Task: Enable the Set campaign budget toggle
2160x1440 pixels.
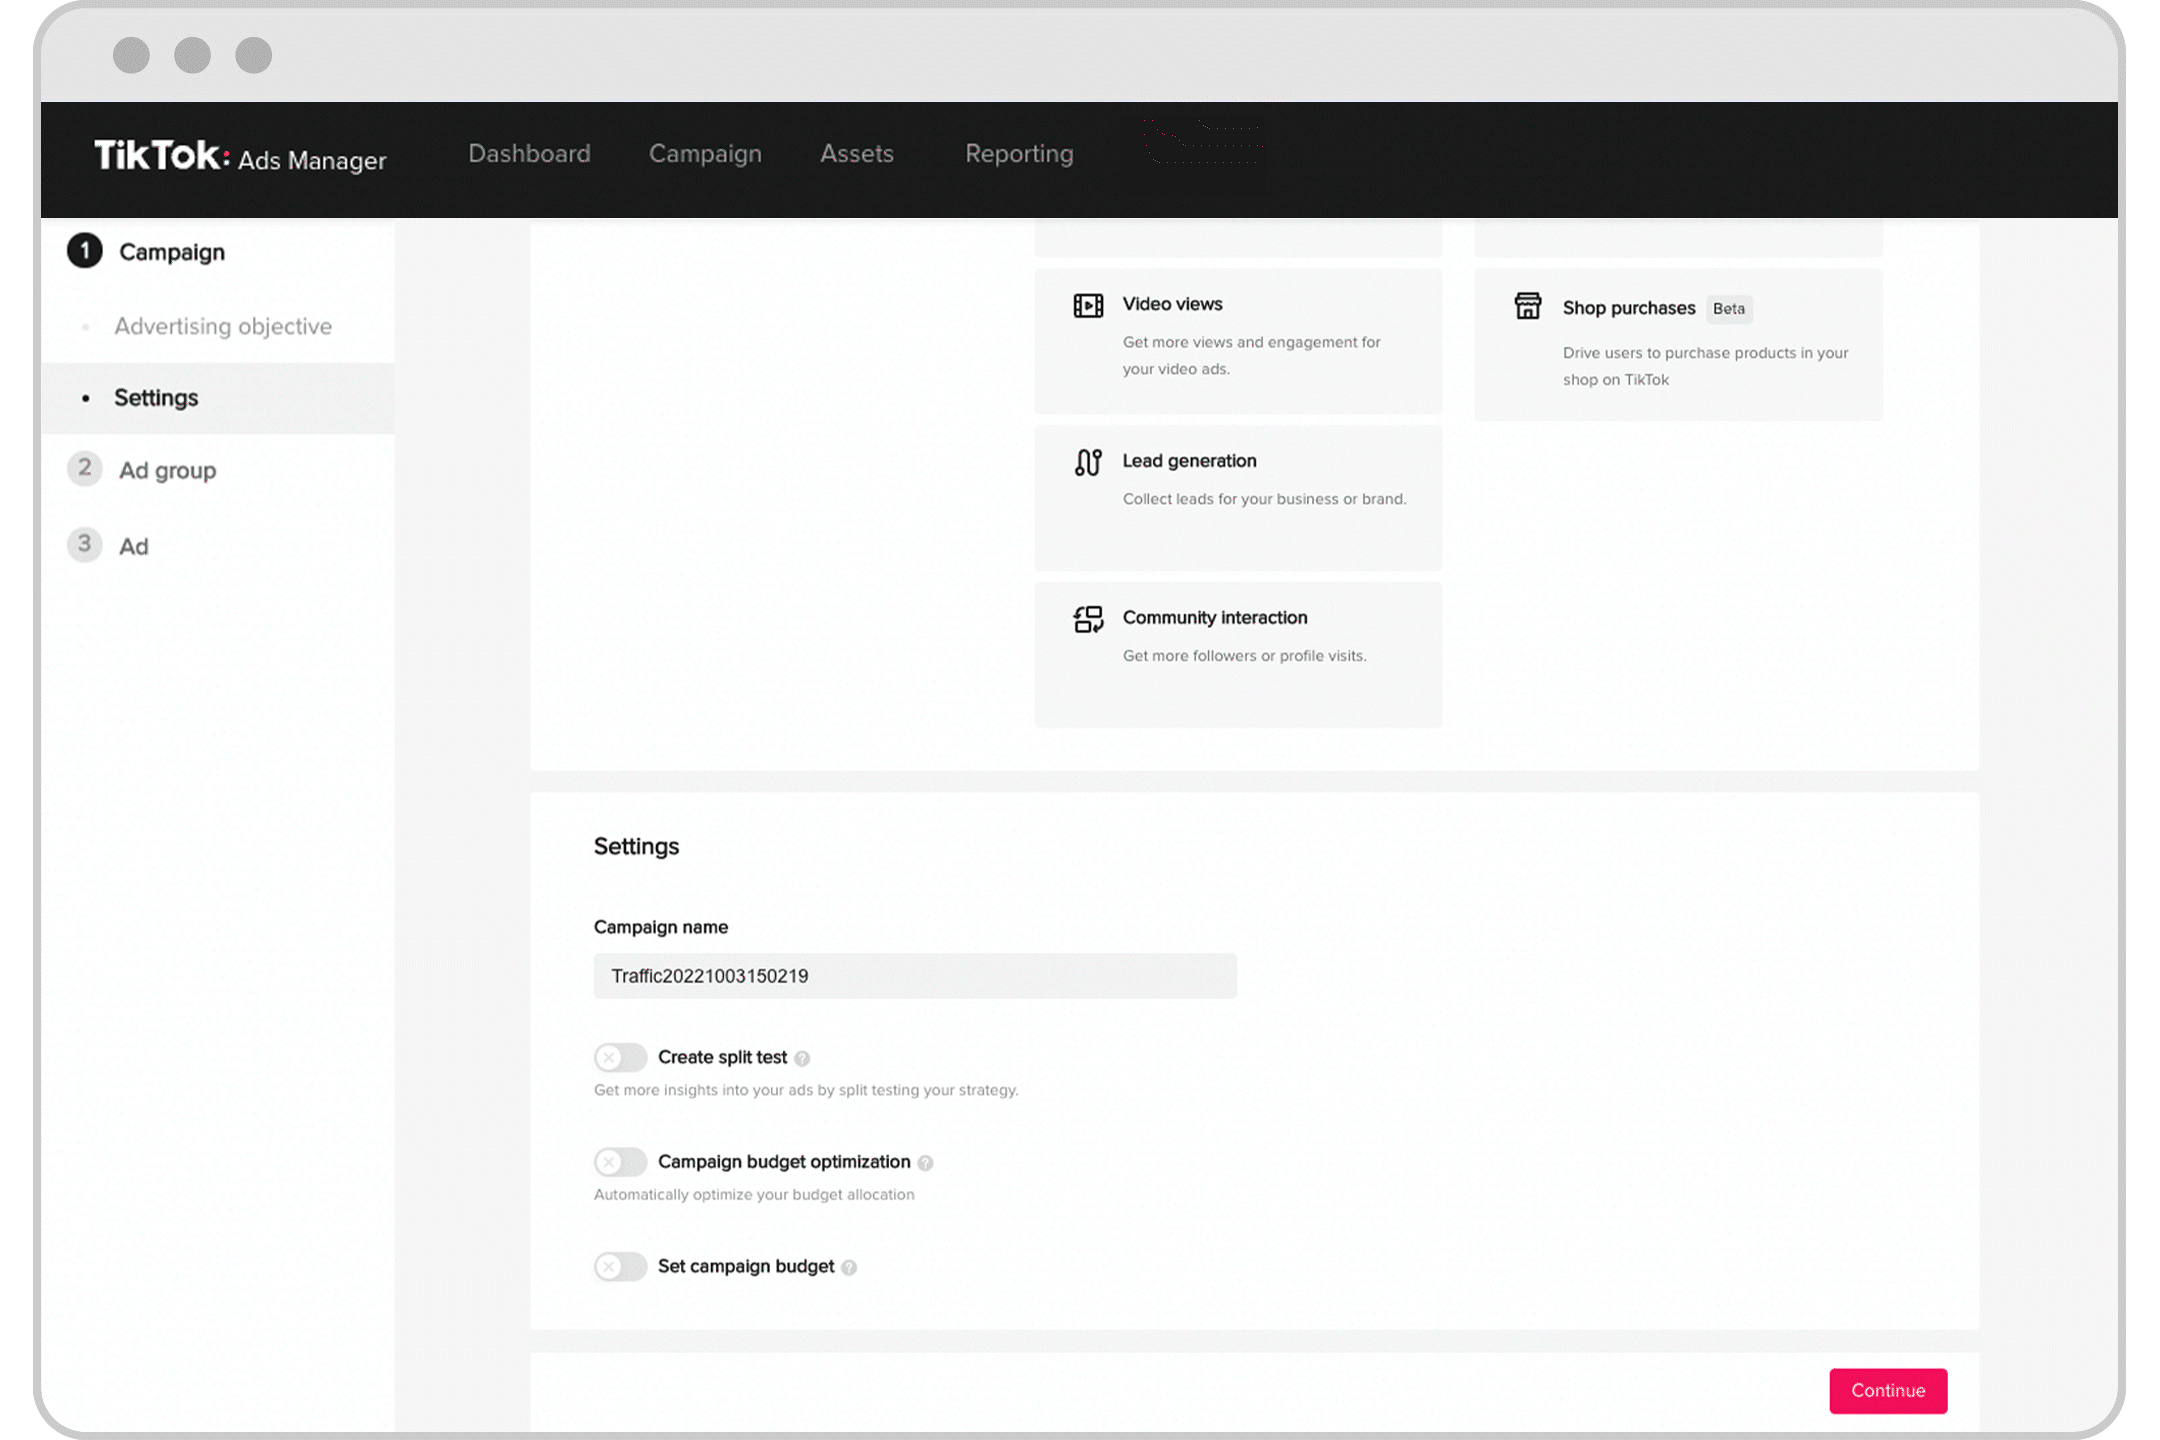Action: tap(620, 1265)
